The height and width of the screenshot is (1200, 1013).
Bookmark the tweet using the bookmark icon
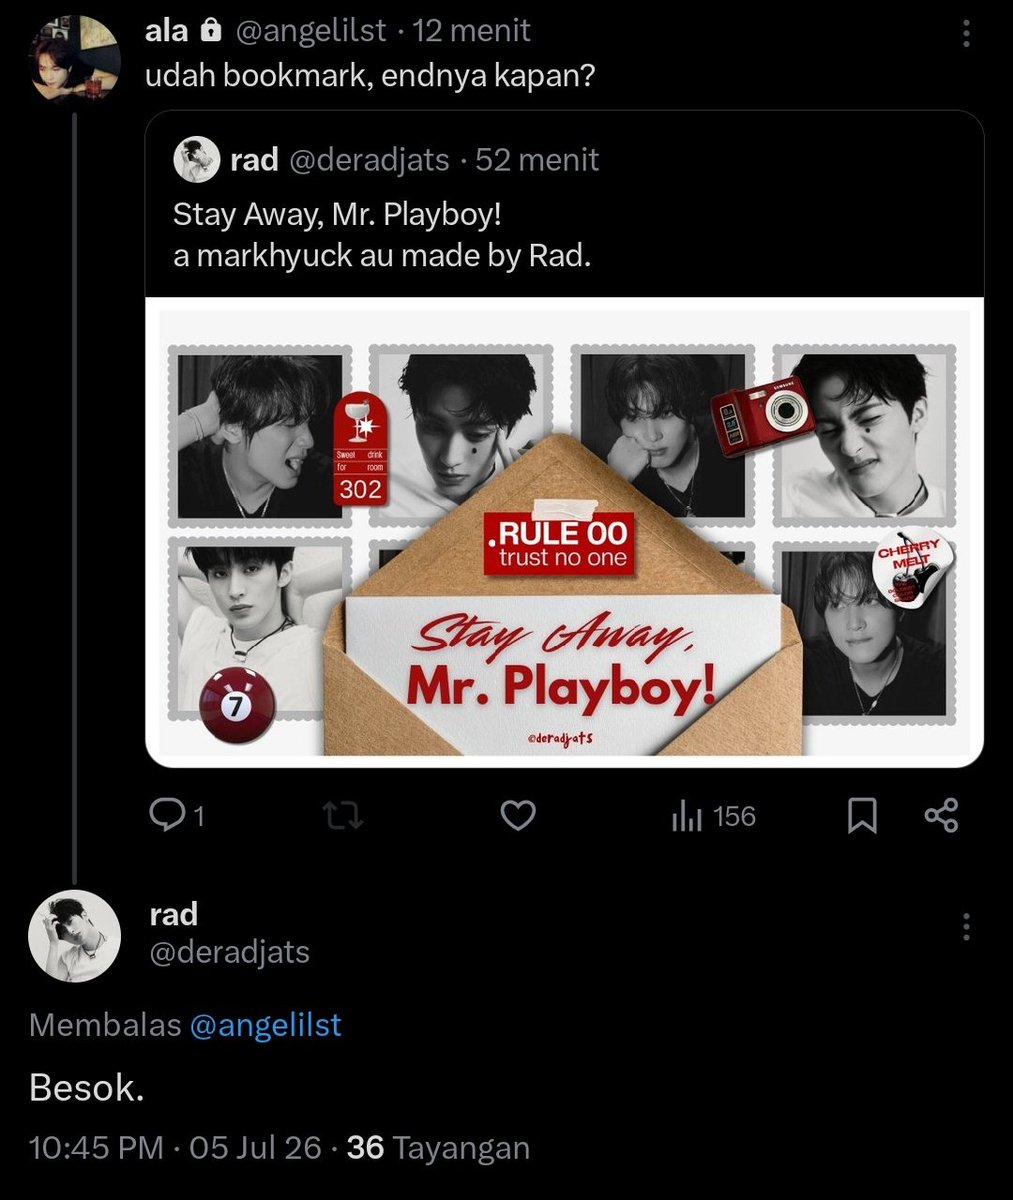coord(862,817)
